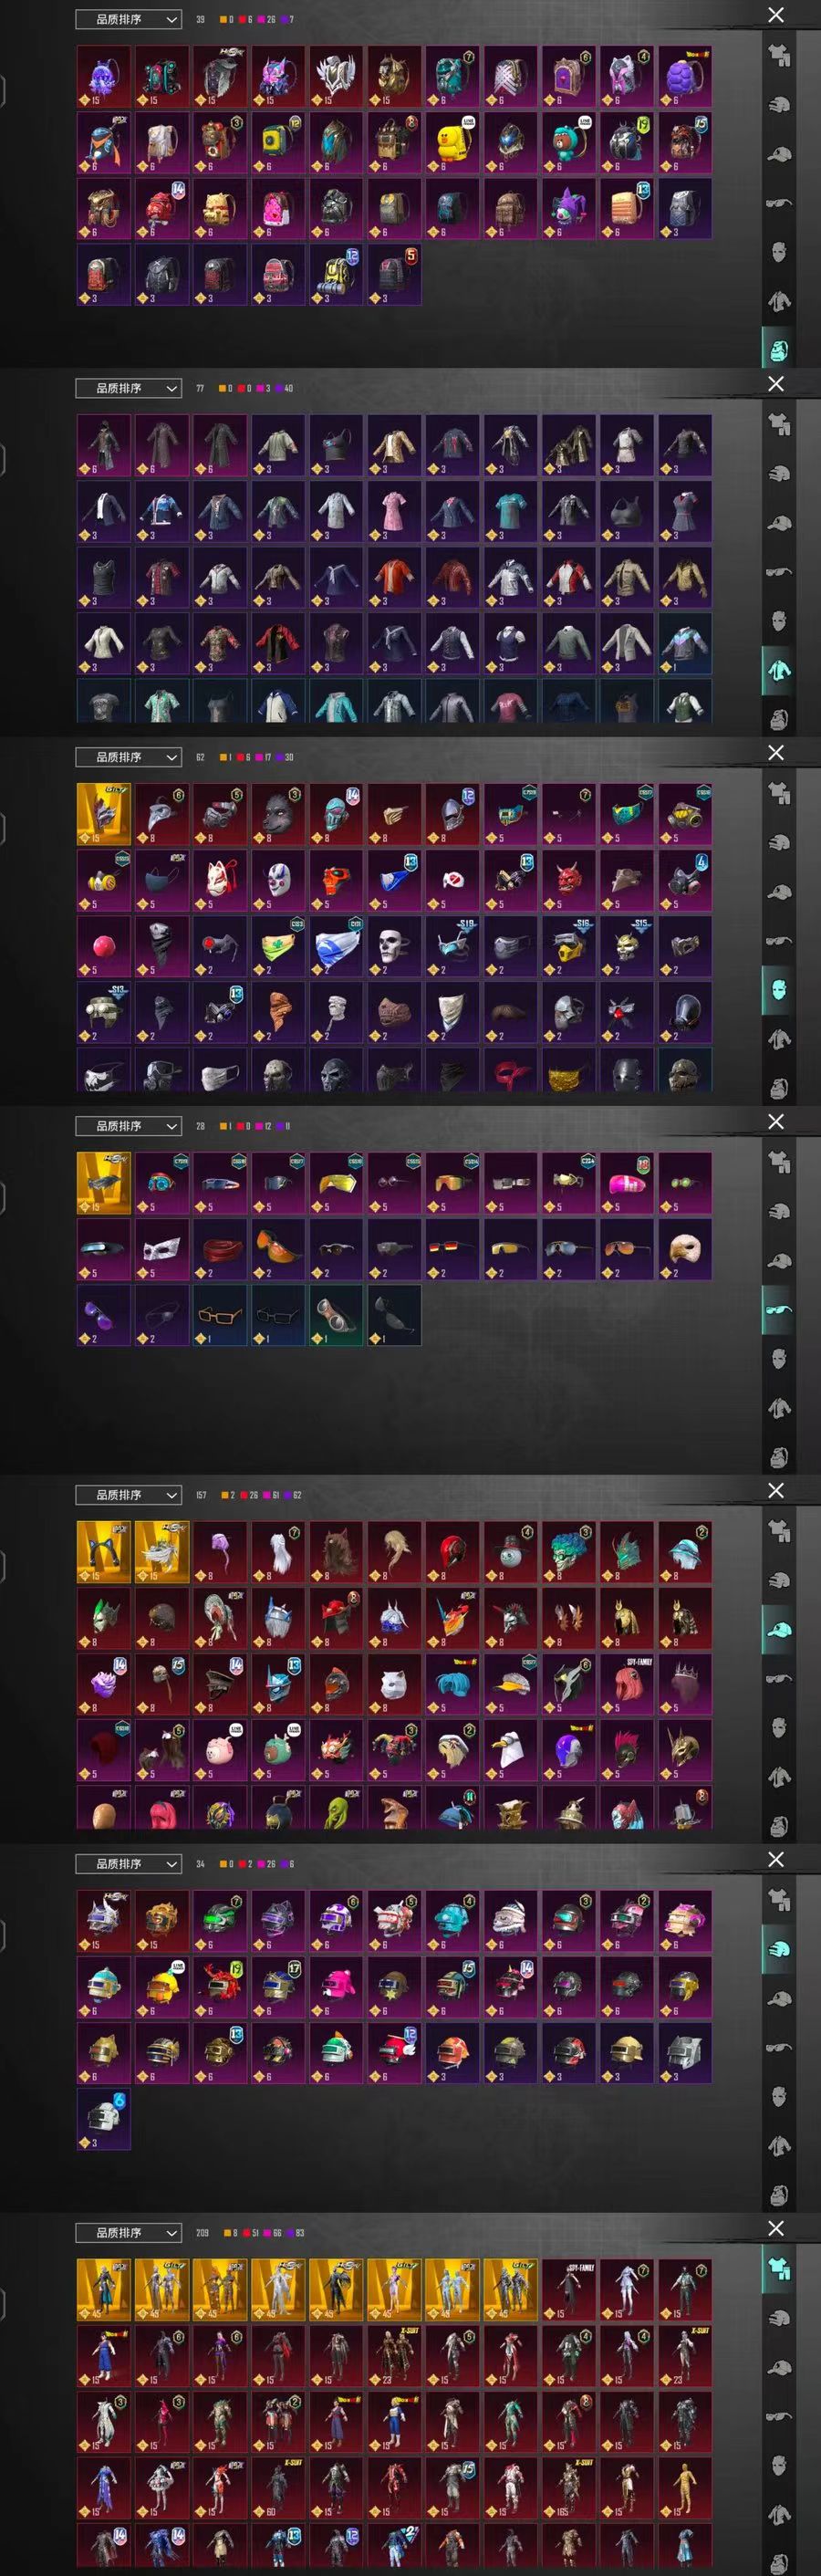
Task: Close the inventory panel showing 28 items
Action: [776, 1122]
